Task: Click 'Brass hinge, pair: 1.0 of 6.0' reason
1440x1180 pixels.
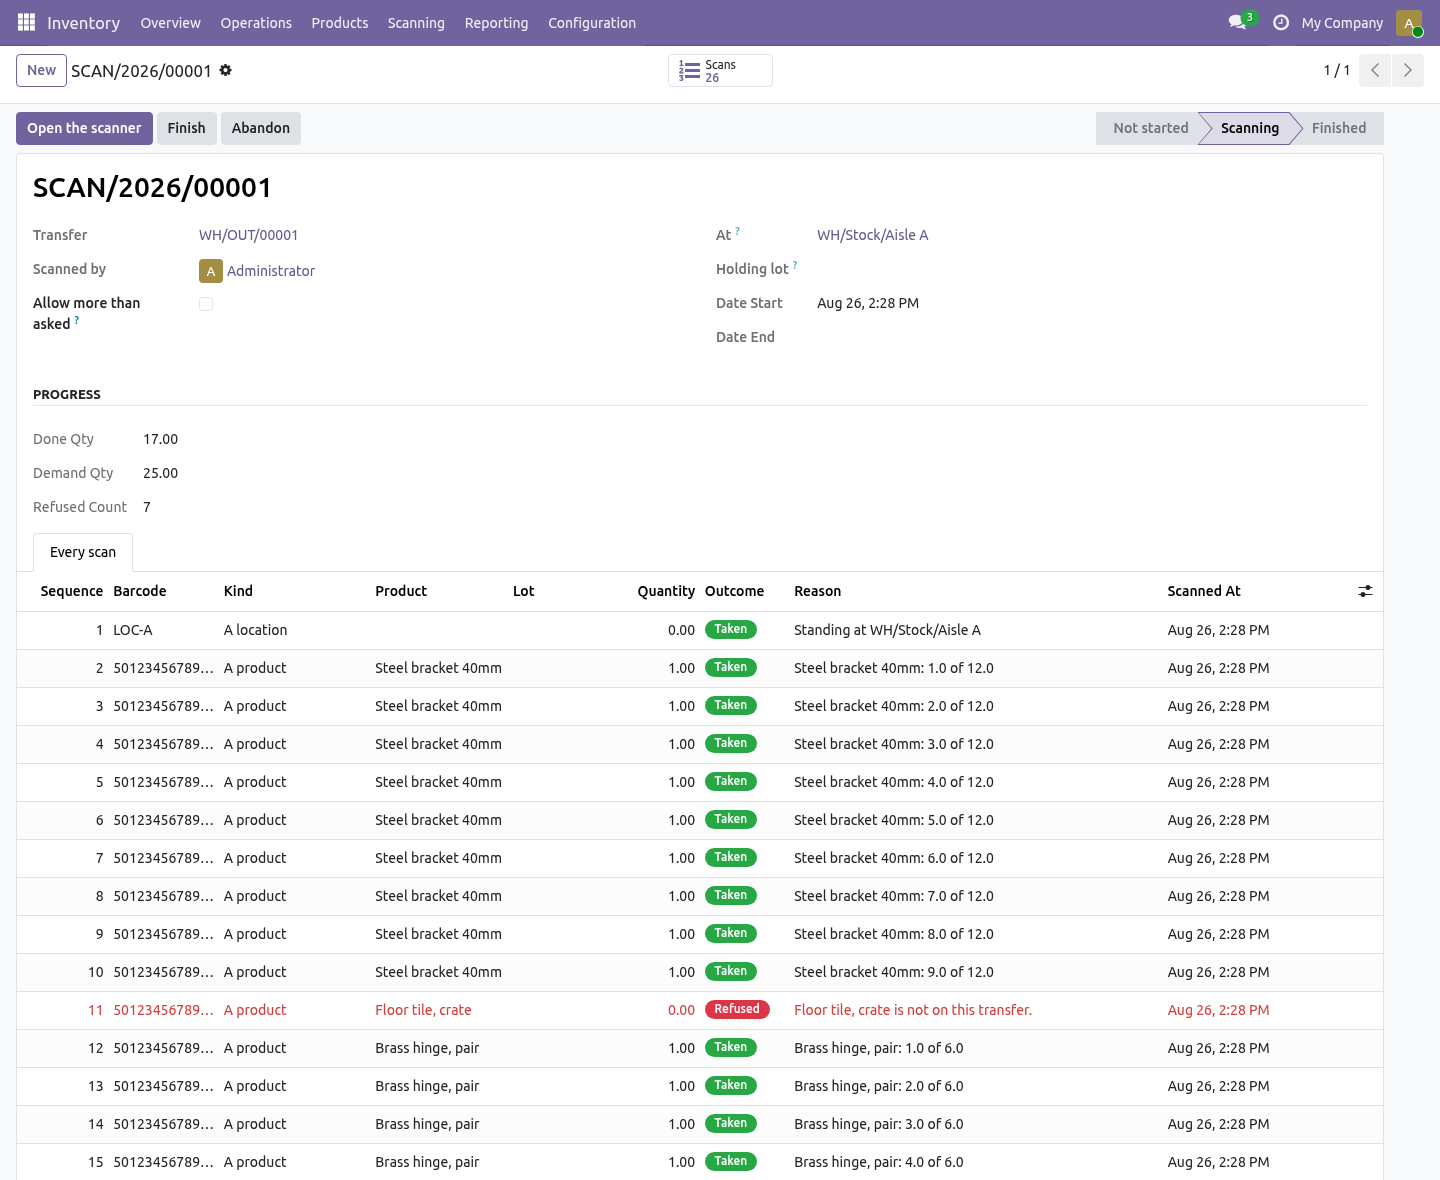Action: coord(879,1048)
